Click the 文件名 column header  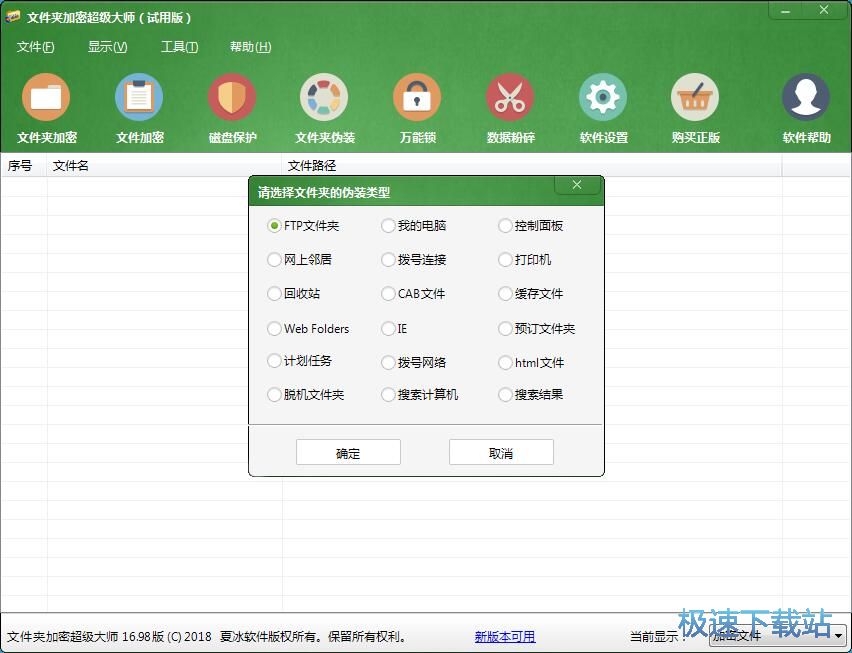[x=71, y=165]
